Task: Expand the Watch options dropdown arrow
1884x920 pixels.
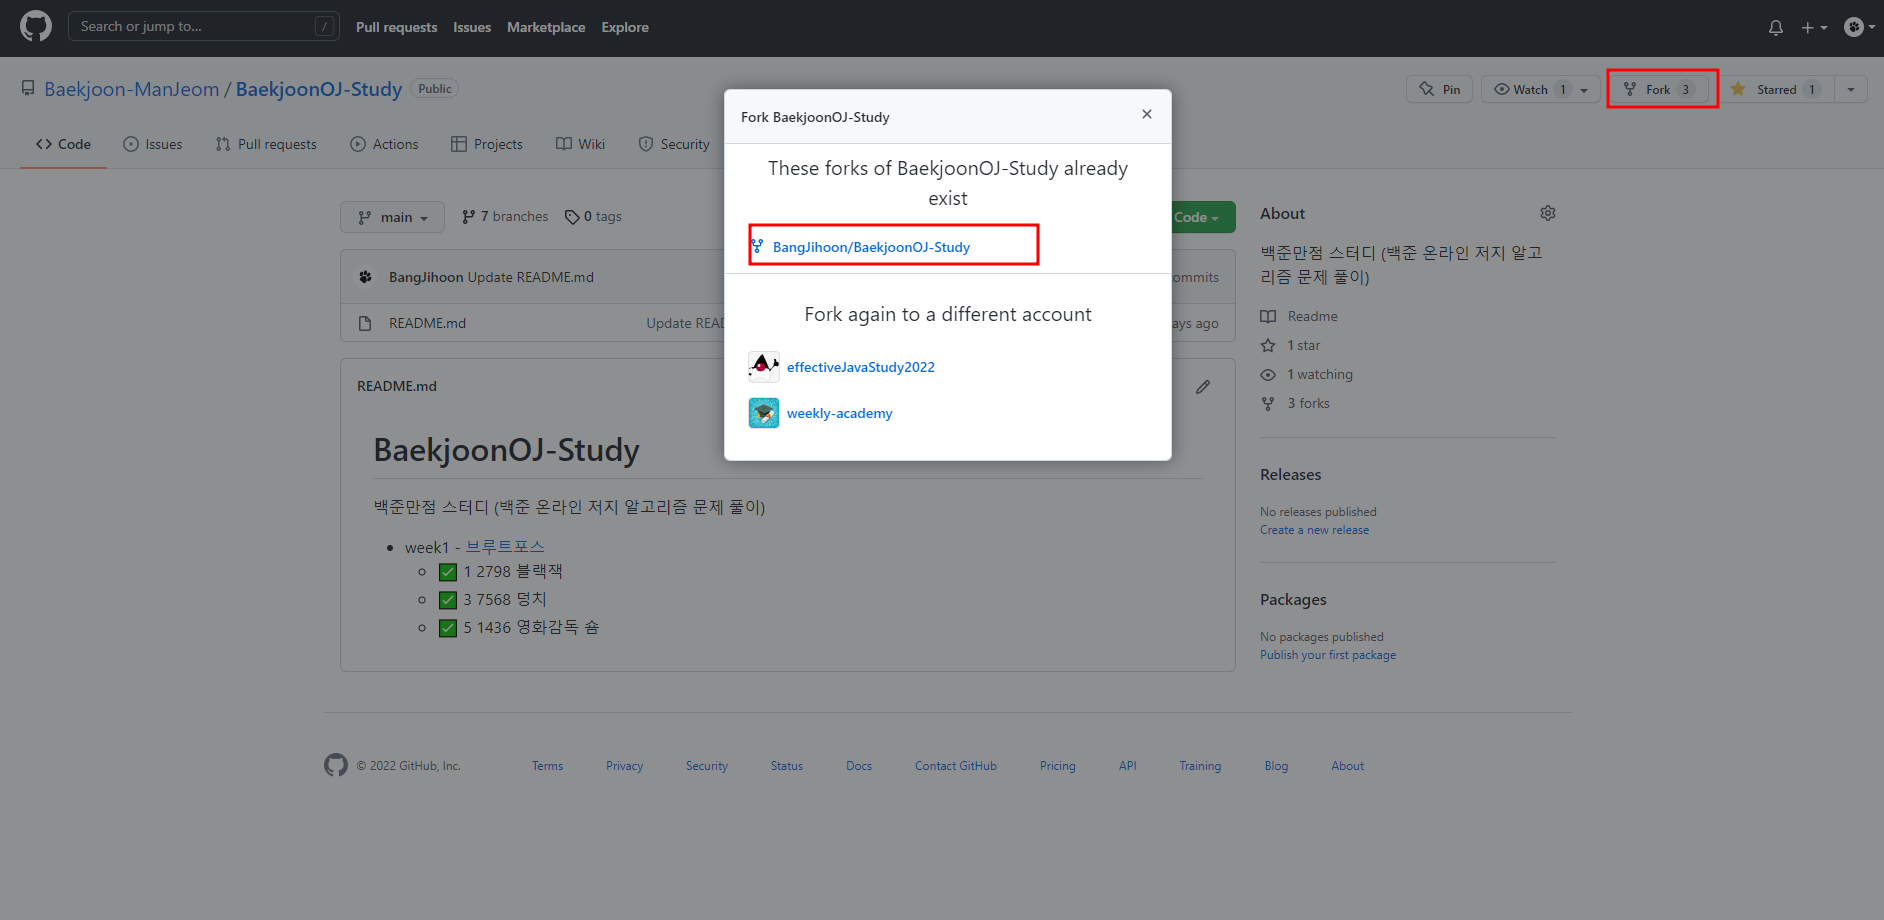Action: coord(1586,89)
